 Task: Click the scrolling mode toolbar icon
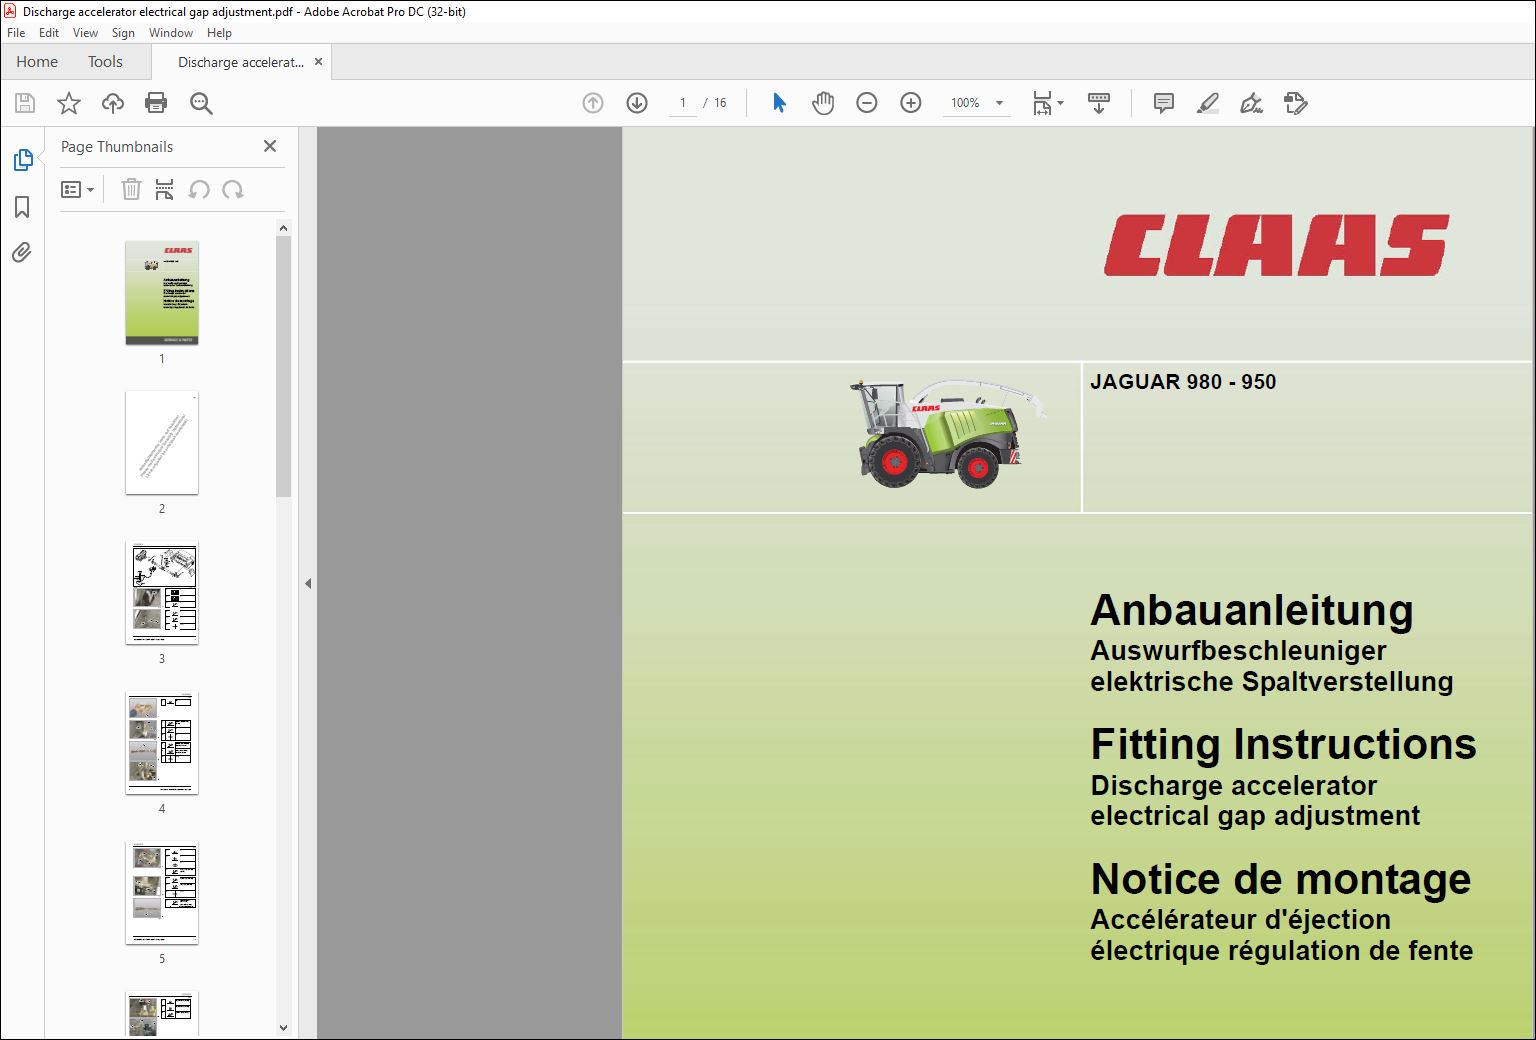click(x=1099, y=103)
